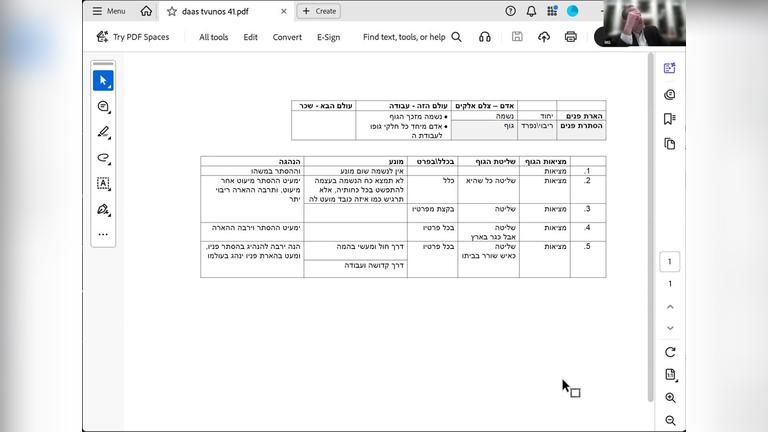Go to Home view
Viewport: 768px width, 432px height.
point(147,11)
